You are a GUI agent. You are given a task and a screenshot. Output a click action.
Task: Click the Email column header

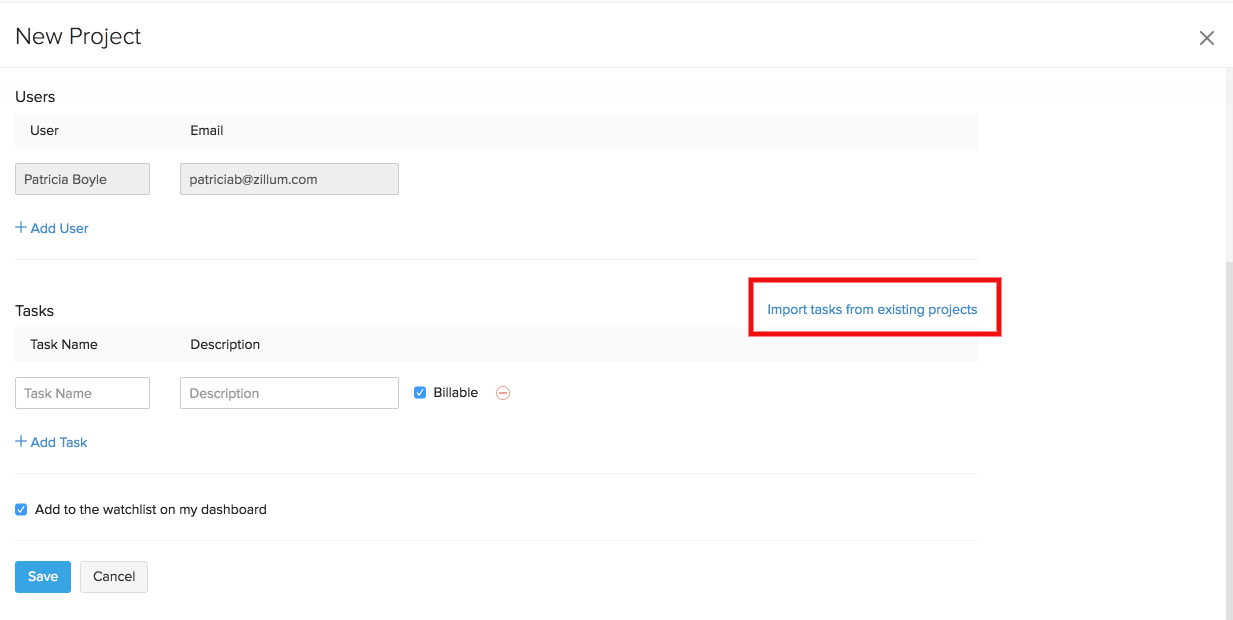pos(206,130)
